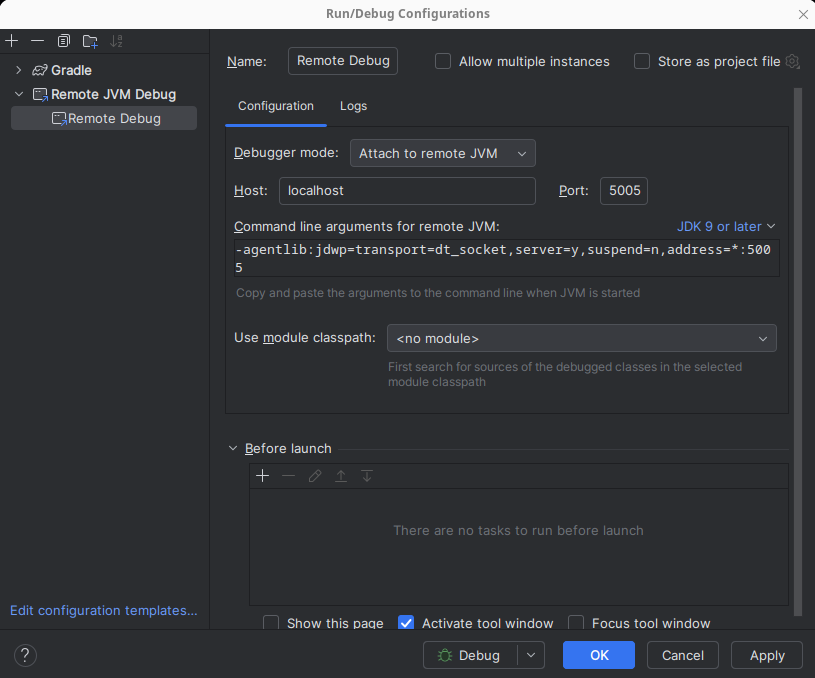Change the JDK 9 or later version selector

[726, 227]
